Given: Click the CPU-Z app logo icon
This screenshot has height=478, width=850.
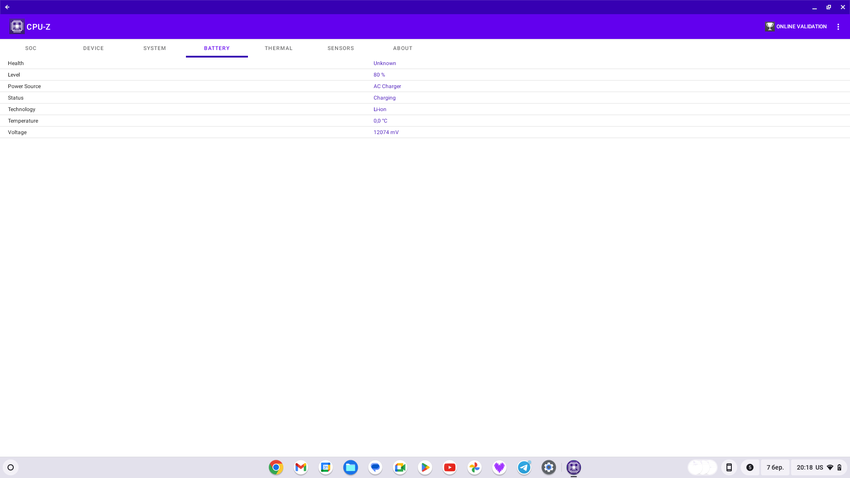Looking at the screenshot, I should click(x=17, y=27).
